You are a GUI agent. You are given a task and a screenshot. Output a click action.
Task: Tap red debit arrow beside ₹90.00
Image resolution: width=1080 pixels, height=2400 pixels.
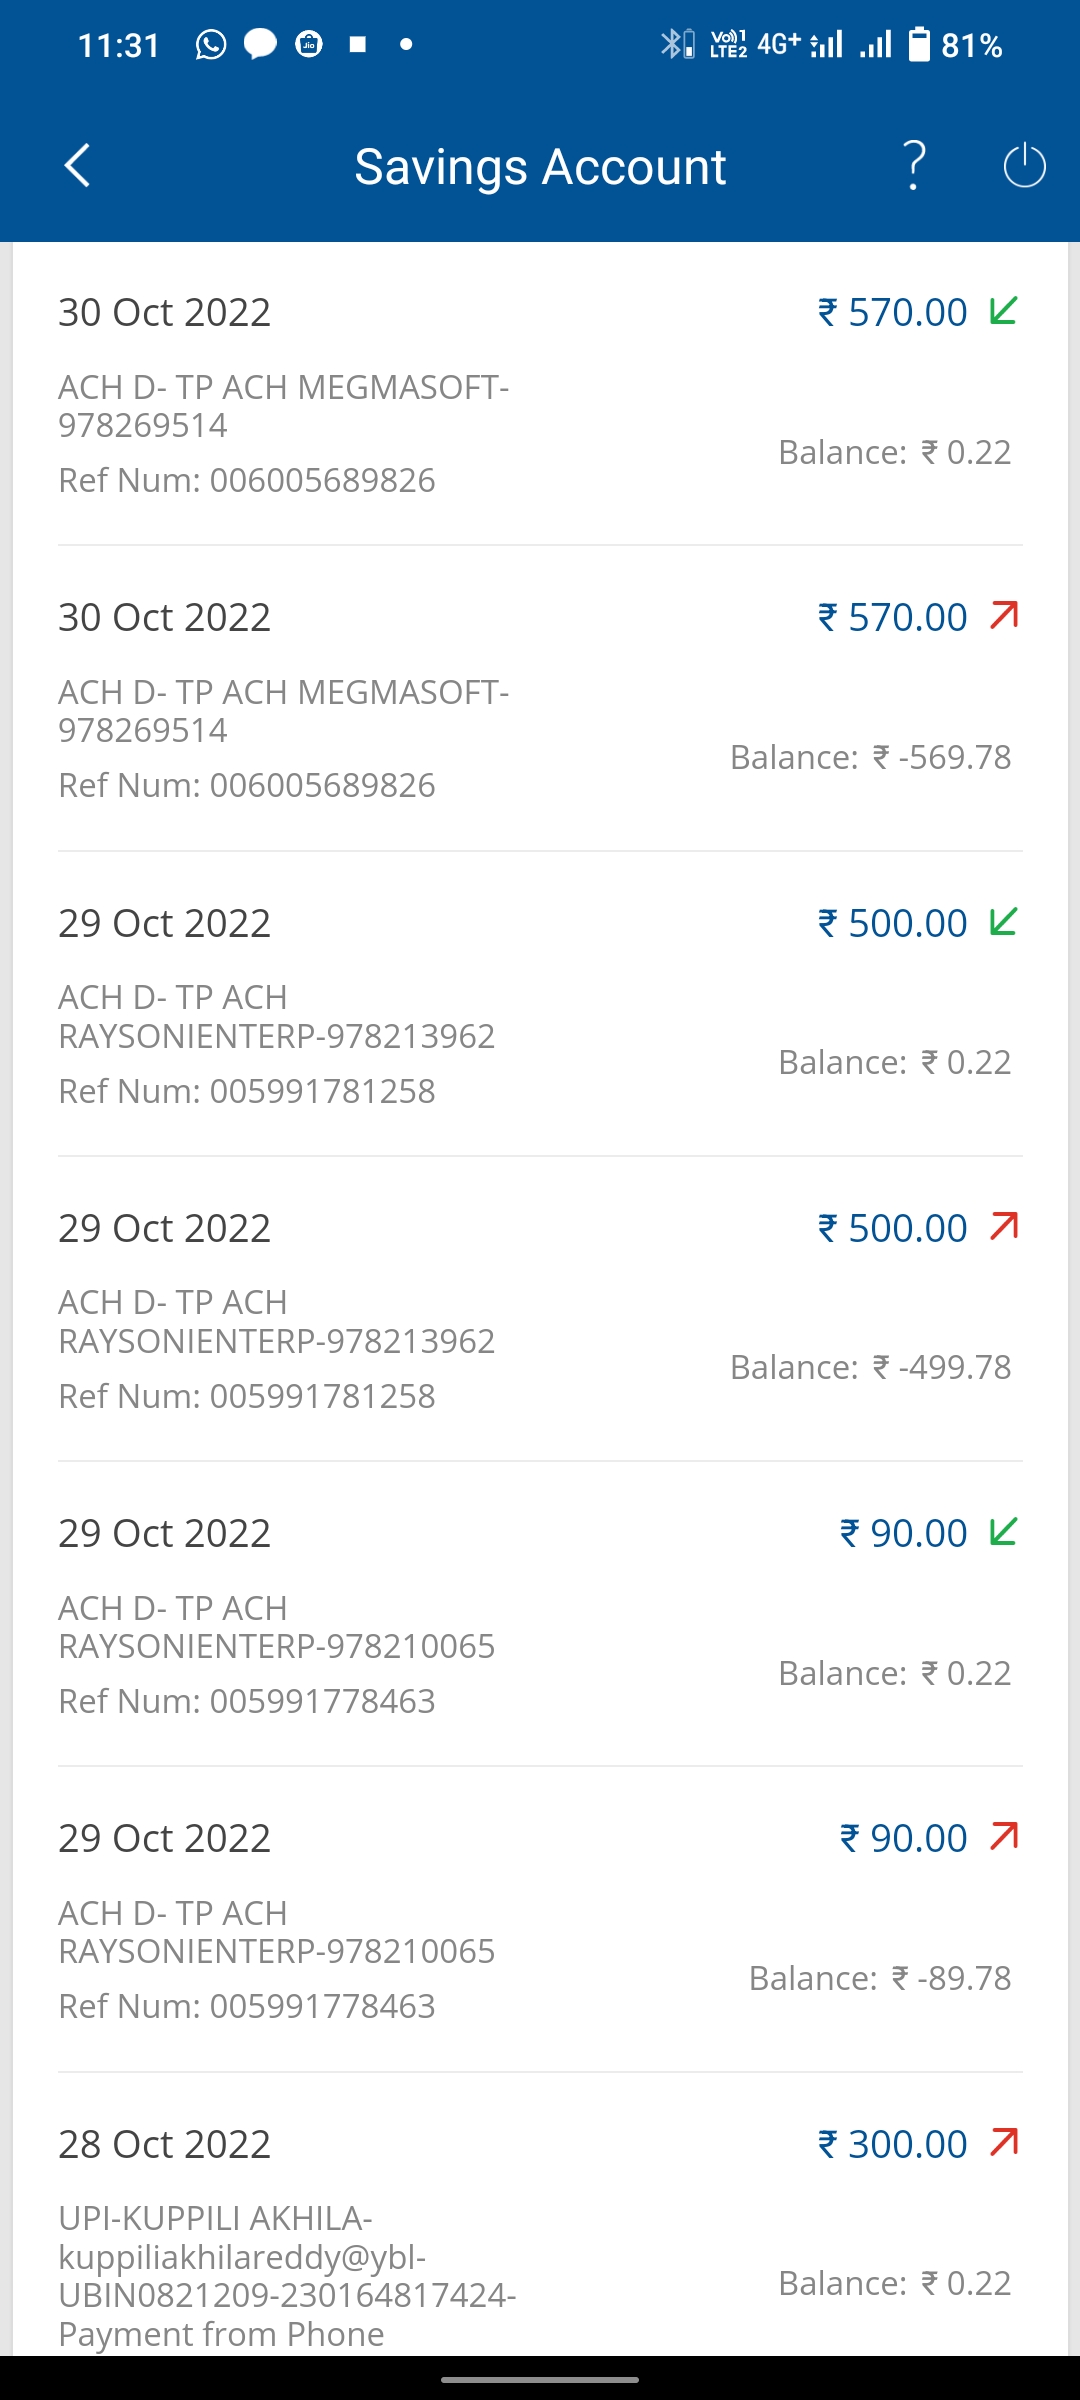[x=1003, y=1837]
